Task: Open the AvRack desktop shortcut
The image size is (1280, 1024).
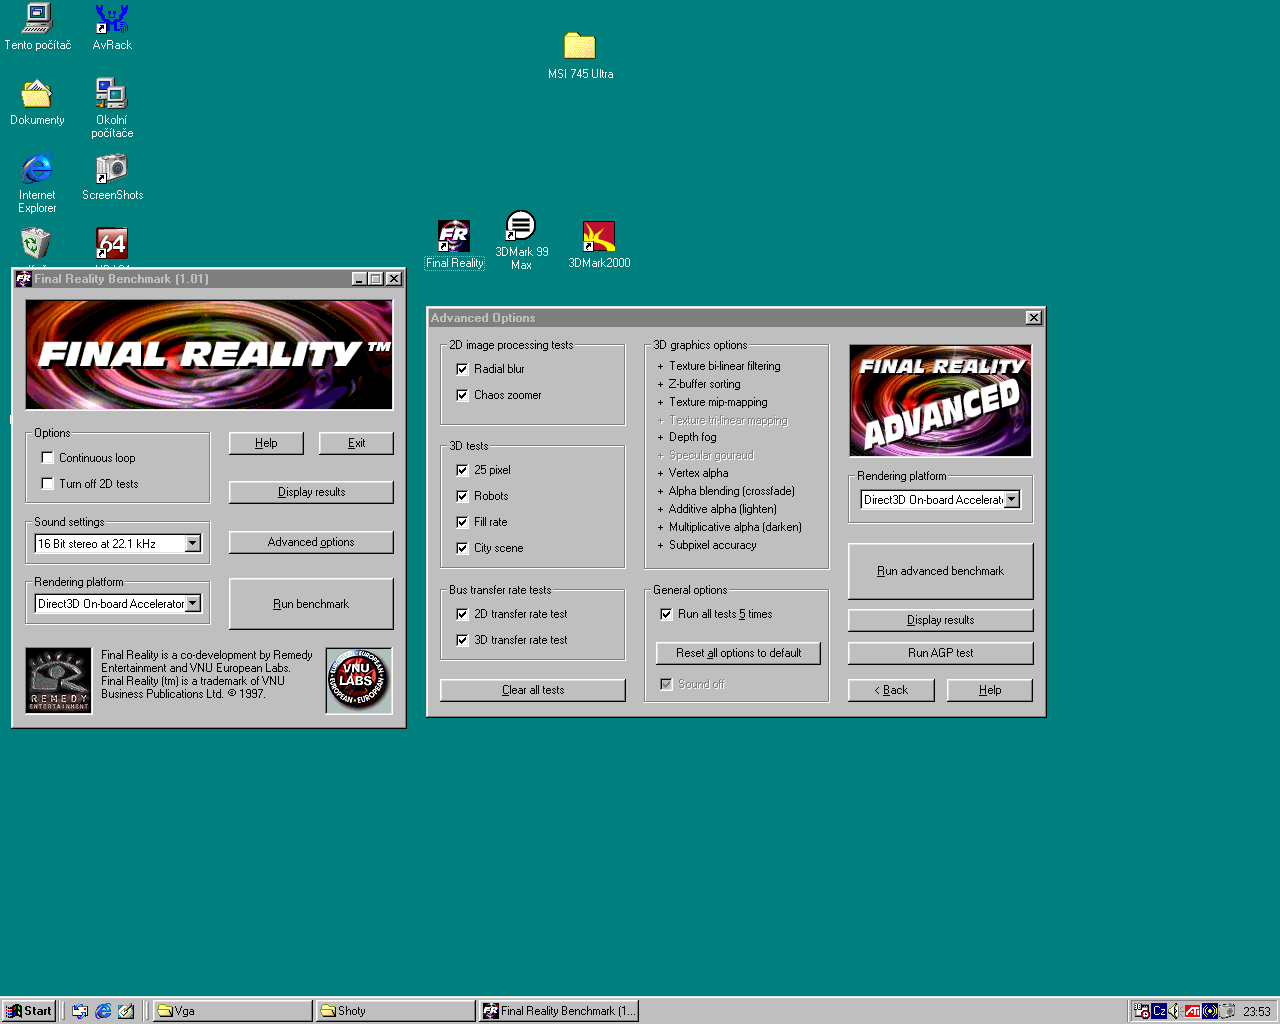Action: tap(112, 19)
